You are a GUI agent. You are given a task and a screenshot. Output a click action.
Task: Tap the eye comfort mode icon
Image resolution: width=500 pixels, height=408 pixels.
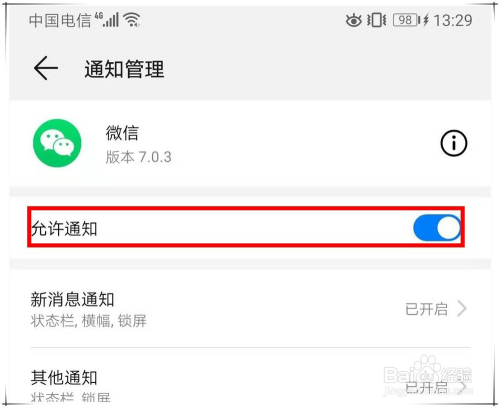[353, 21]
